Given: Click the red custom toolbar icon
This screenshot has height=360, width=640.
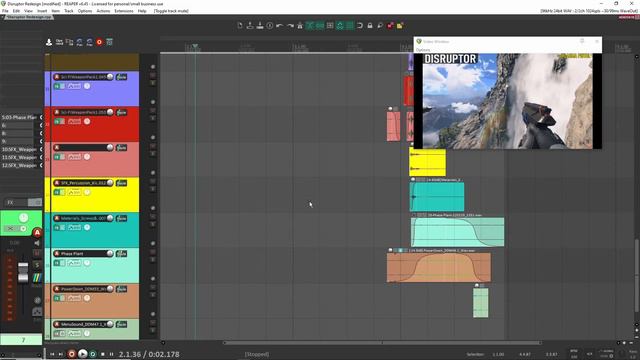Looking at the screenshot, I should pos(390,26).
